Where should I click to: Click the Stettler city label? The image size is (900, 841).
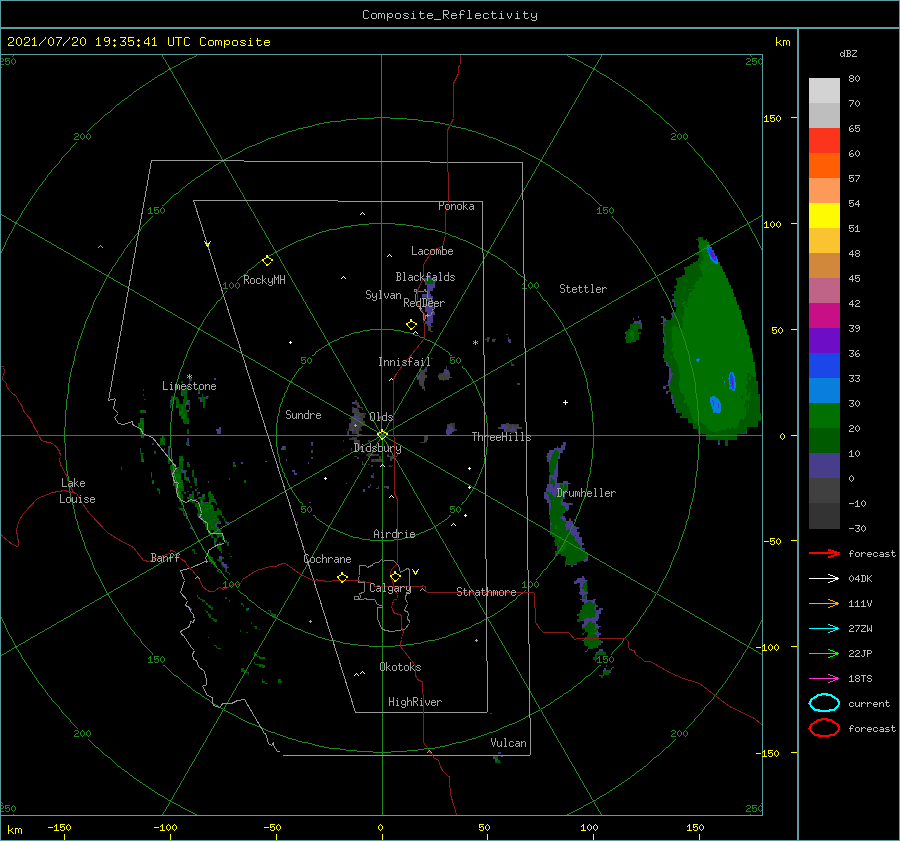(x=583, y=289)
